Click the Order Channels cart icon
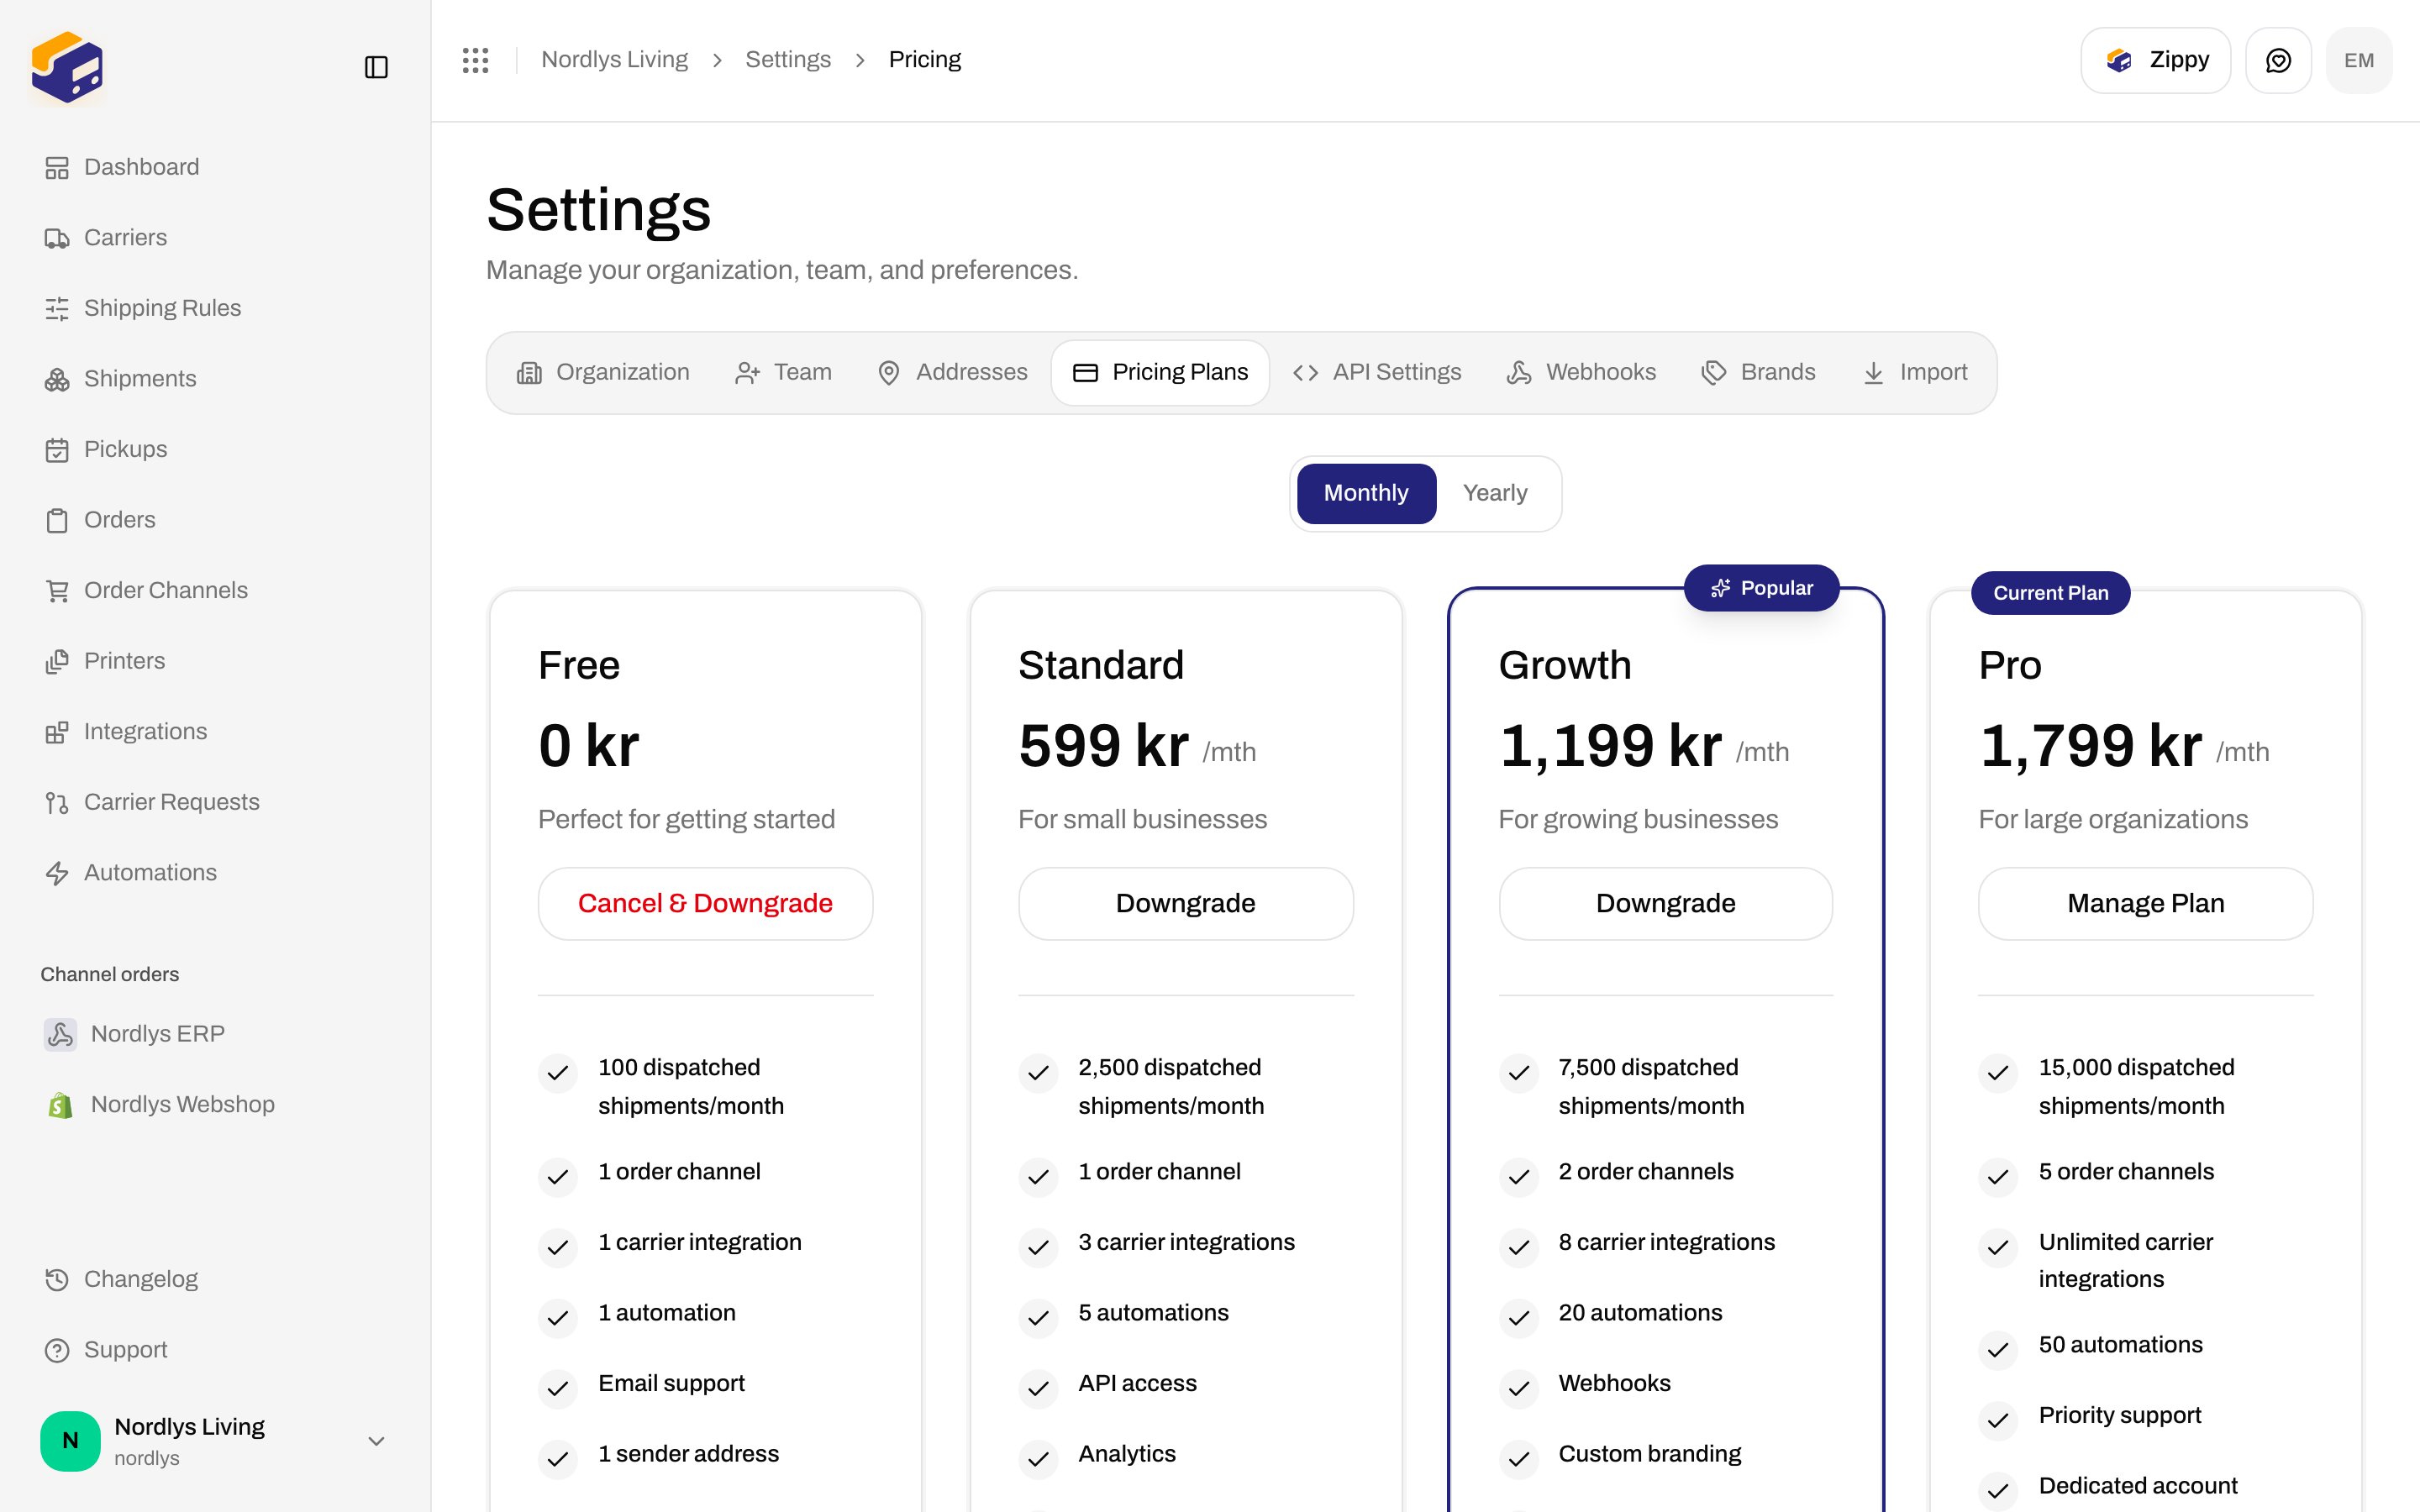Screen dimensions: 2420x1512 click(57, 591)
